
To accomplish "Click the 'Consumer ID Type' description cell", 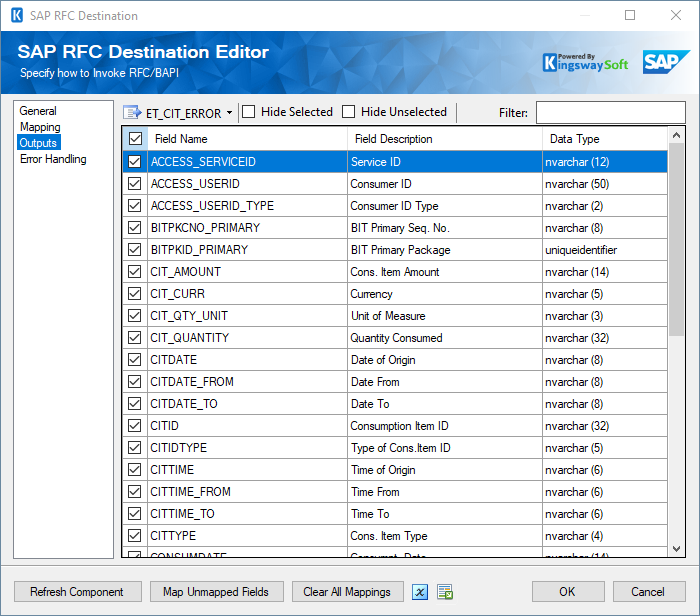I will click(x=445, y=205).
